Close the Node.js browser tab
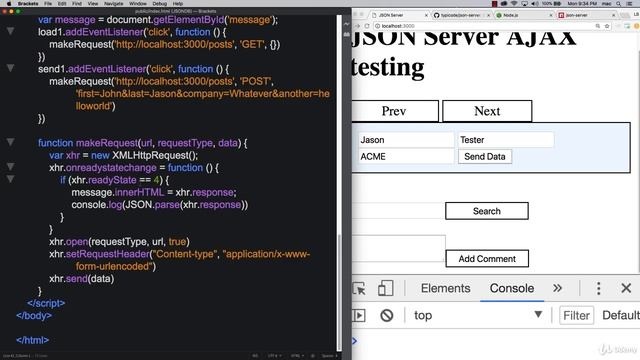Screen dimensions: 640x360 551,15
